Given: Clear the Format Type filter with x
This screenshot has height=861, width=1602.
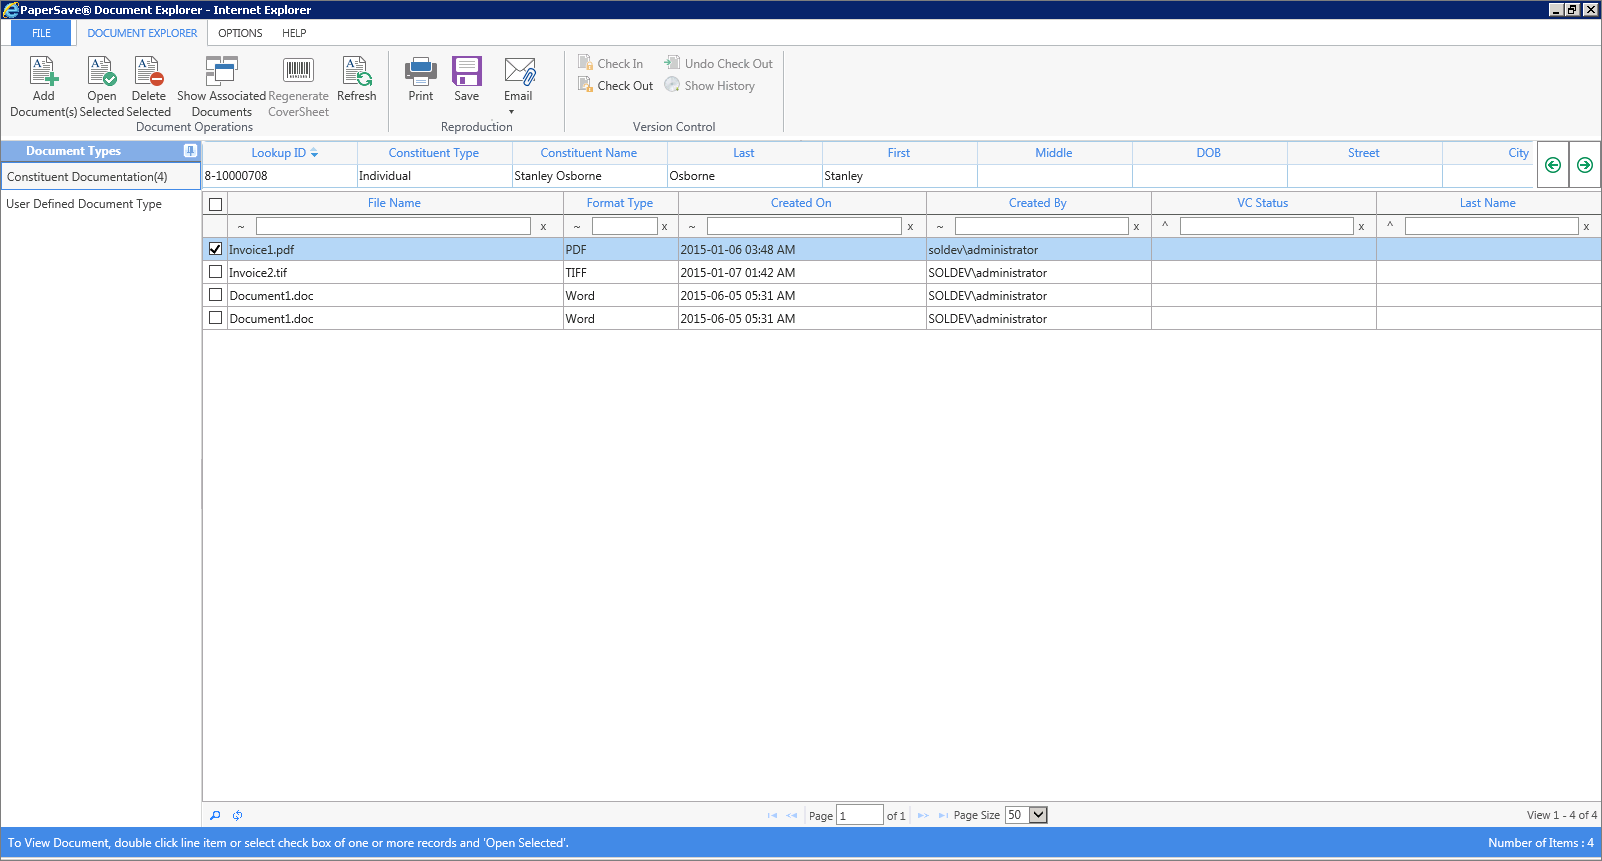Looking at the screenshot, I should tap(664, 227).
